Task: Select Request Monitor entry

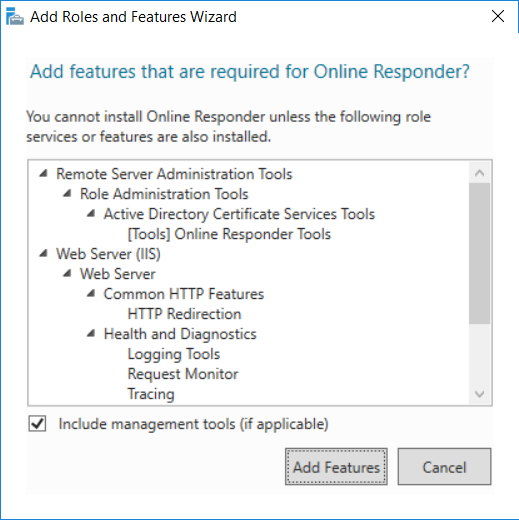Action: point(183,374)
